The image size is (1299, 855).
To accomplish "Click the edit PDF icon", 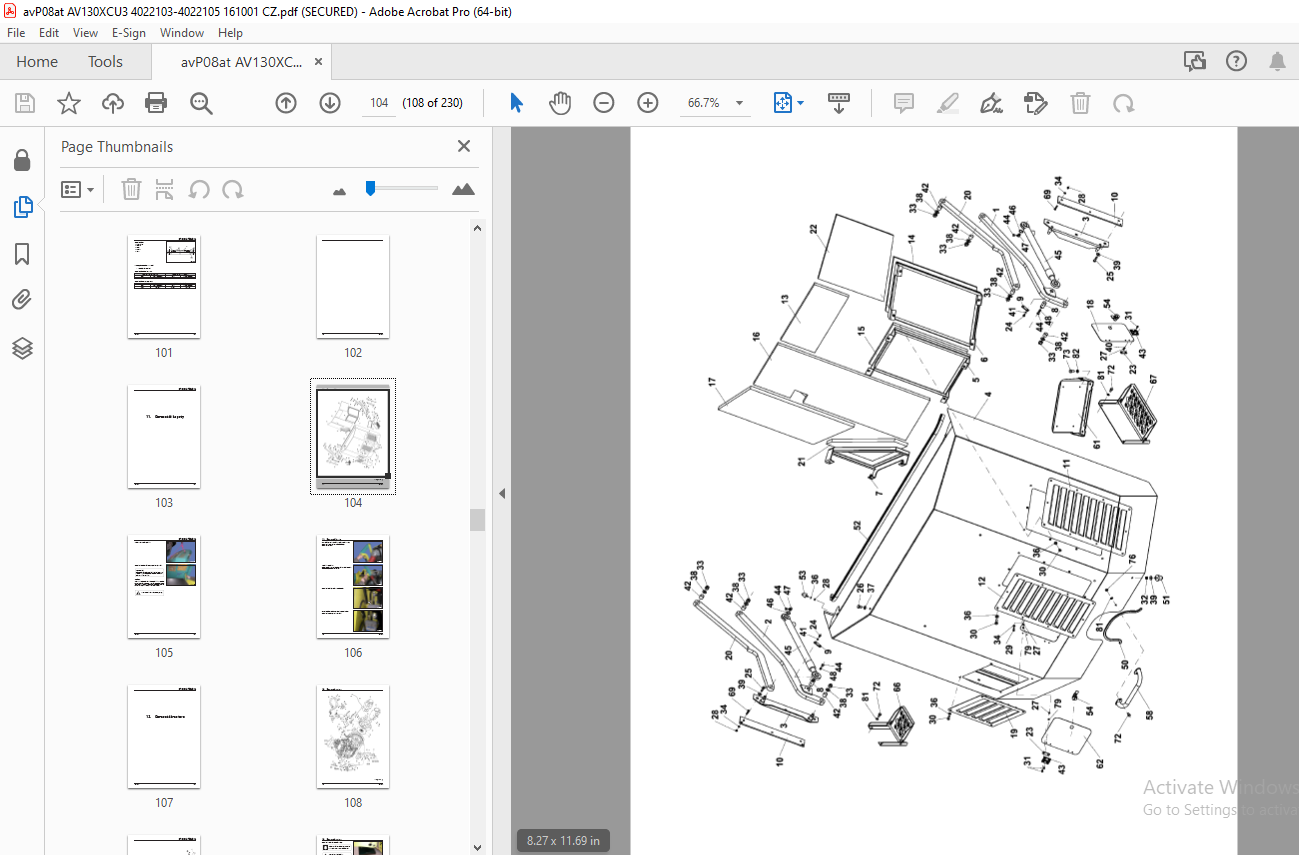I will click(x=1036, y=103).
